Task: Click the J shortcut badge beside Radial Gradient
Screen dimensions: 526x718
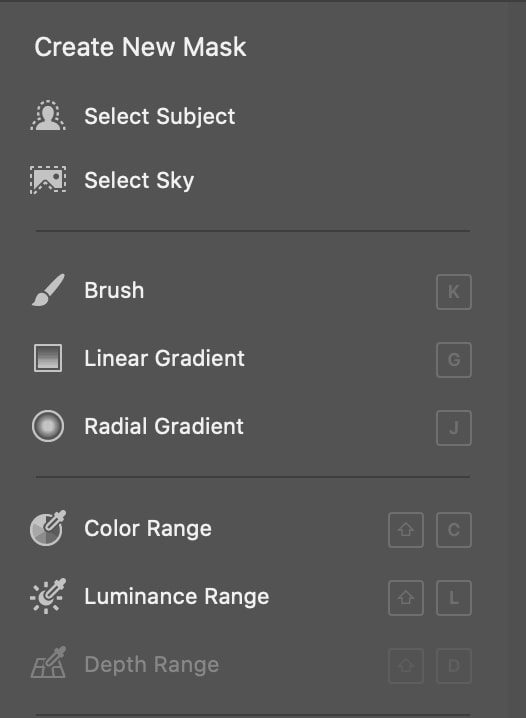Action: pos(454,428)
